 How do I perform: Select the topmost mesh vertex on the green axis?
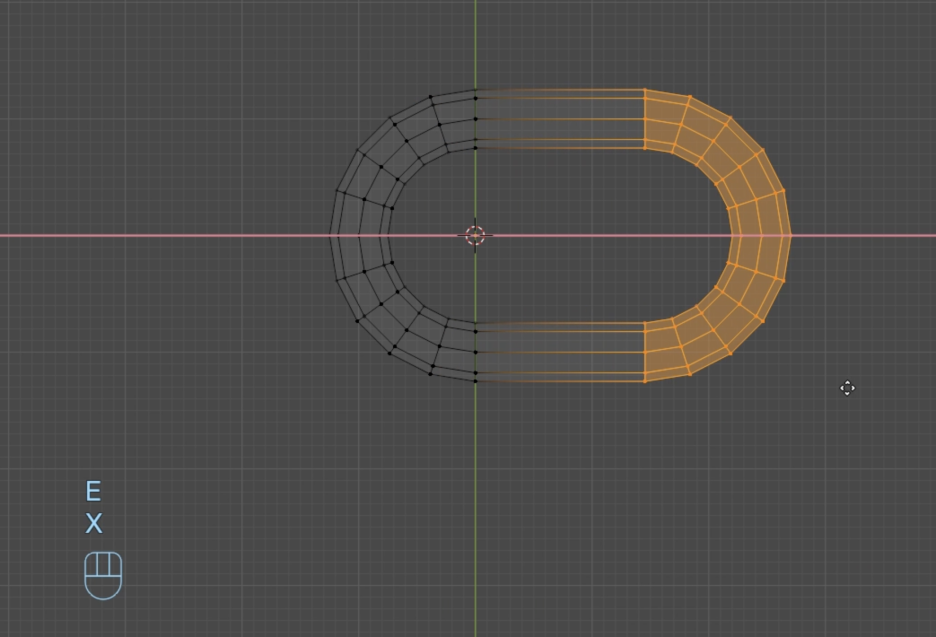(476, 91)
